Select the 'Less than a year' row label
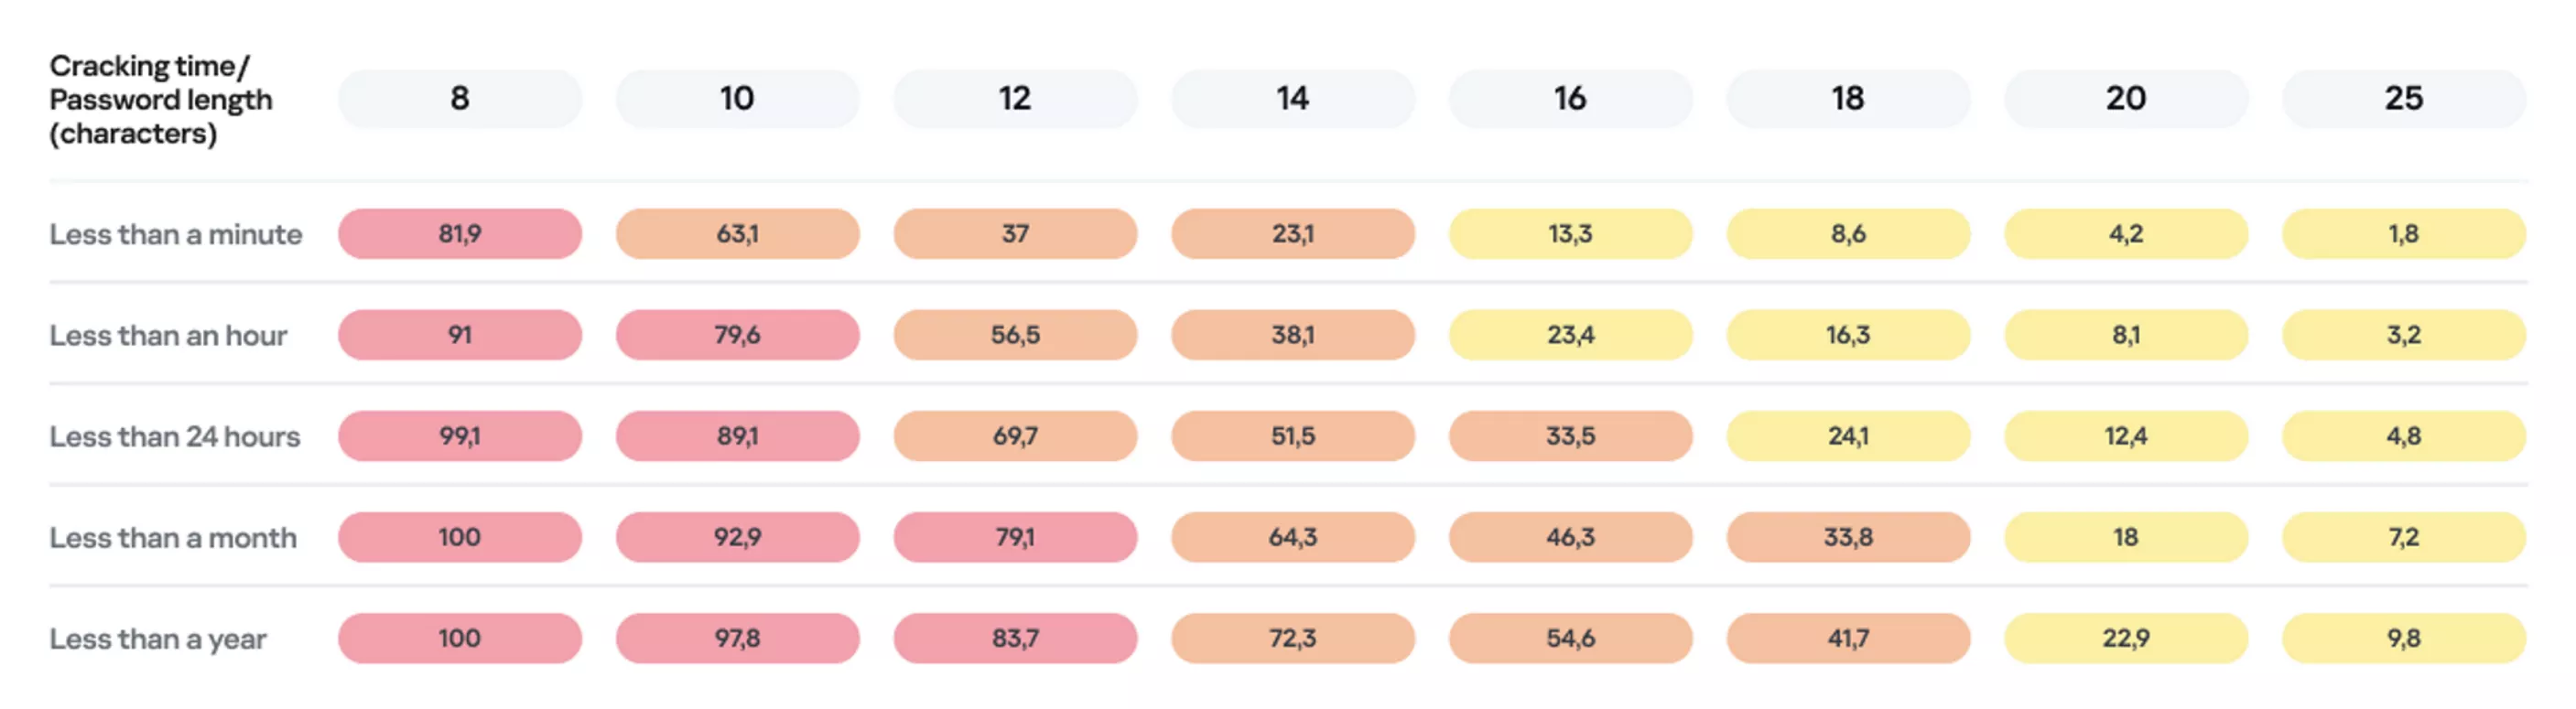 [158, 638]
